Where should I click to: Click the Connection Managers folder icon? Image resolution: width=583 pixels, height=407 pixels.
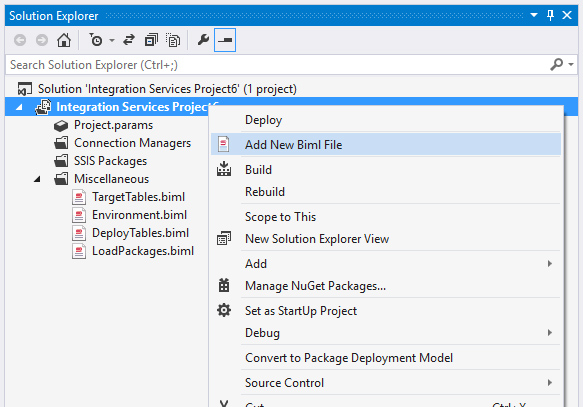coord(61,143)
